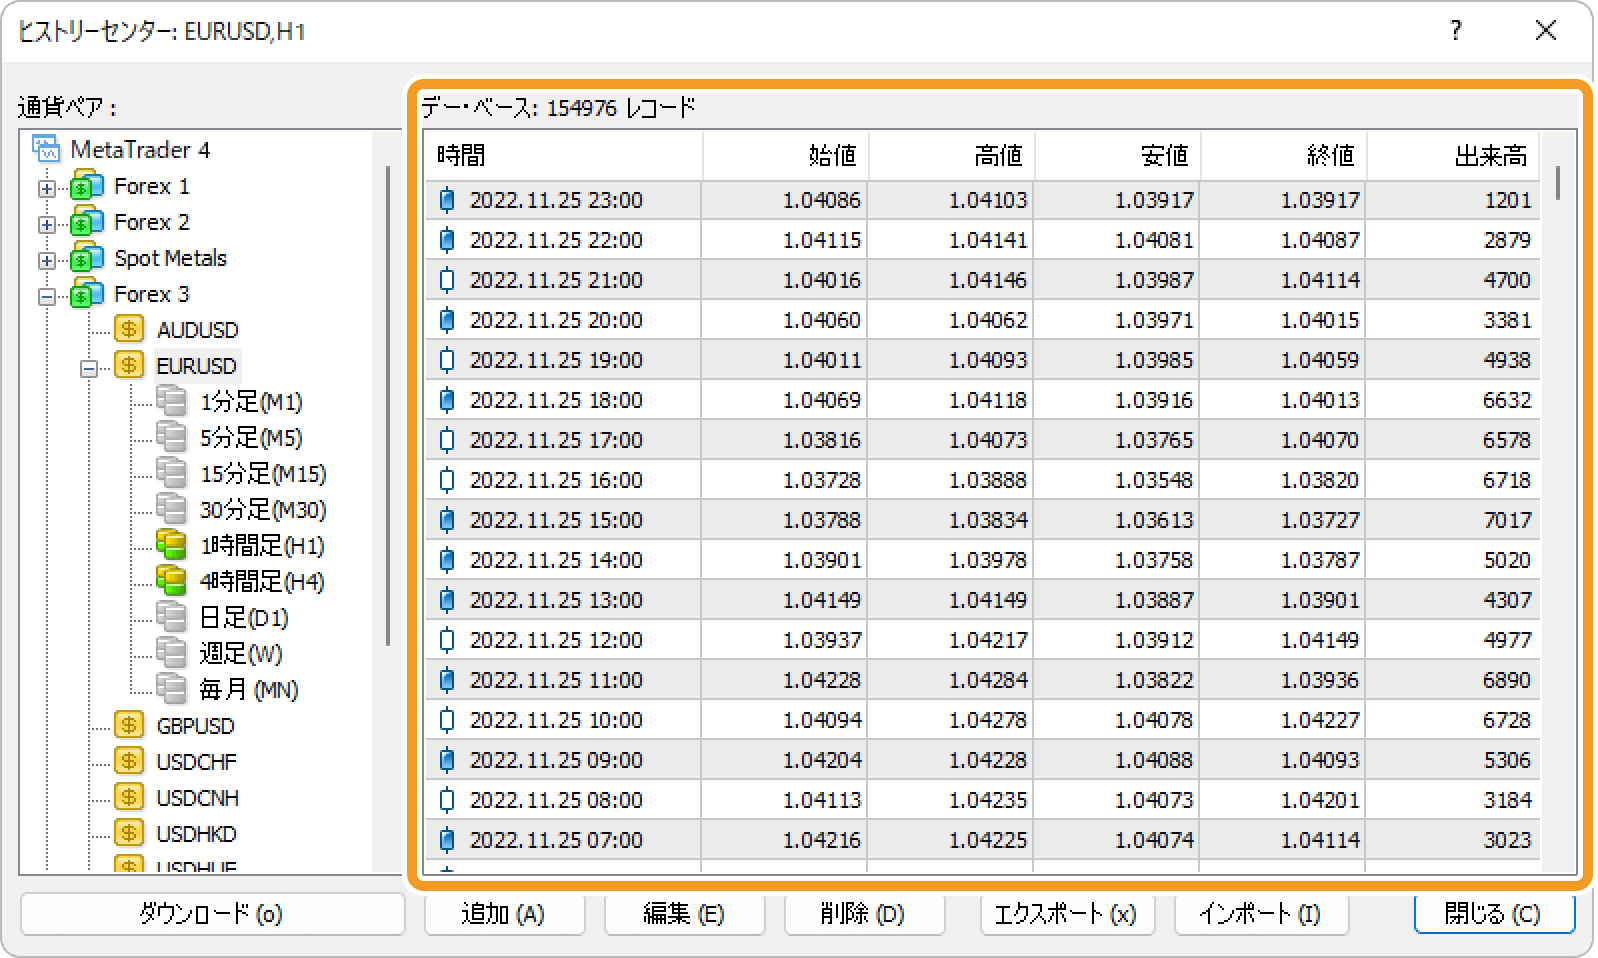Click the 30分足(M30) database icon
Image resolution: width=1598 pixels, height=958 pixels.
tap(171, 509)
